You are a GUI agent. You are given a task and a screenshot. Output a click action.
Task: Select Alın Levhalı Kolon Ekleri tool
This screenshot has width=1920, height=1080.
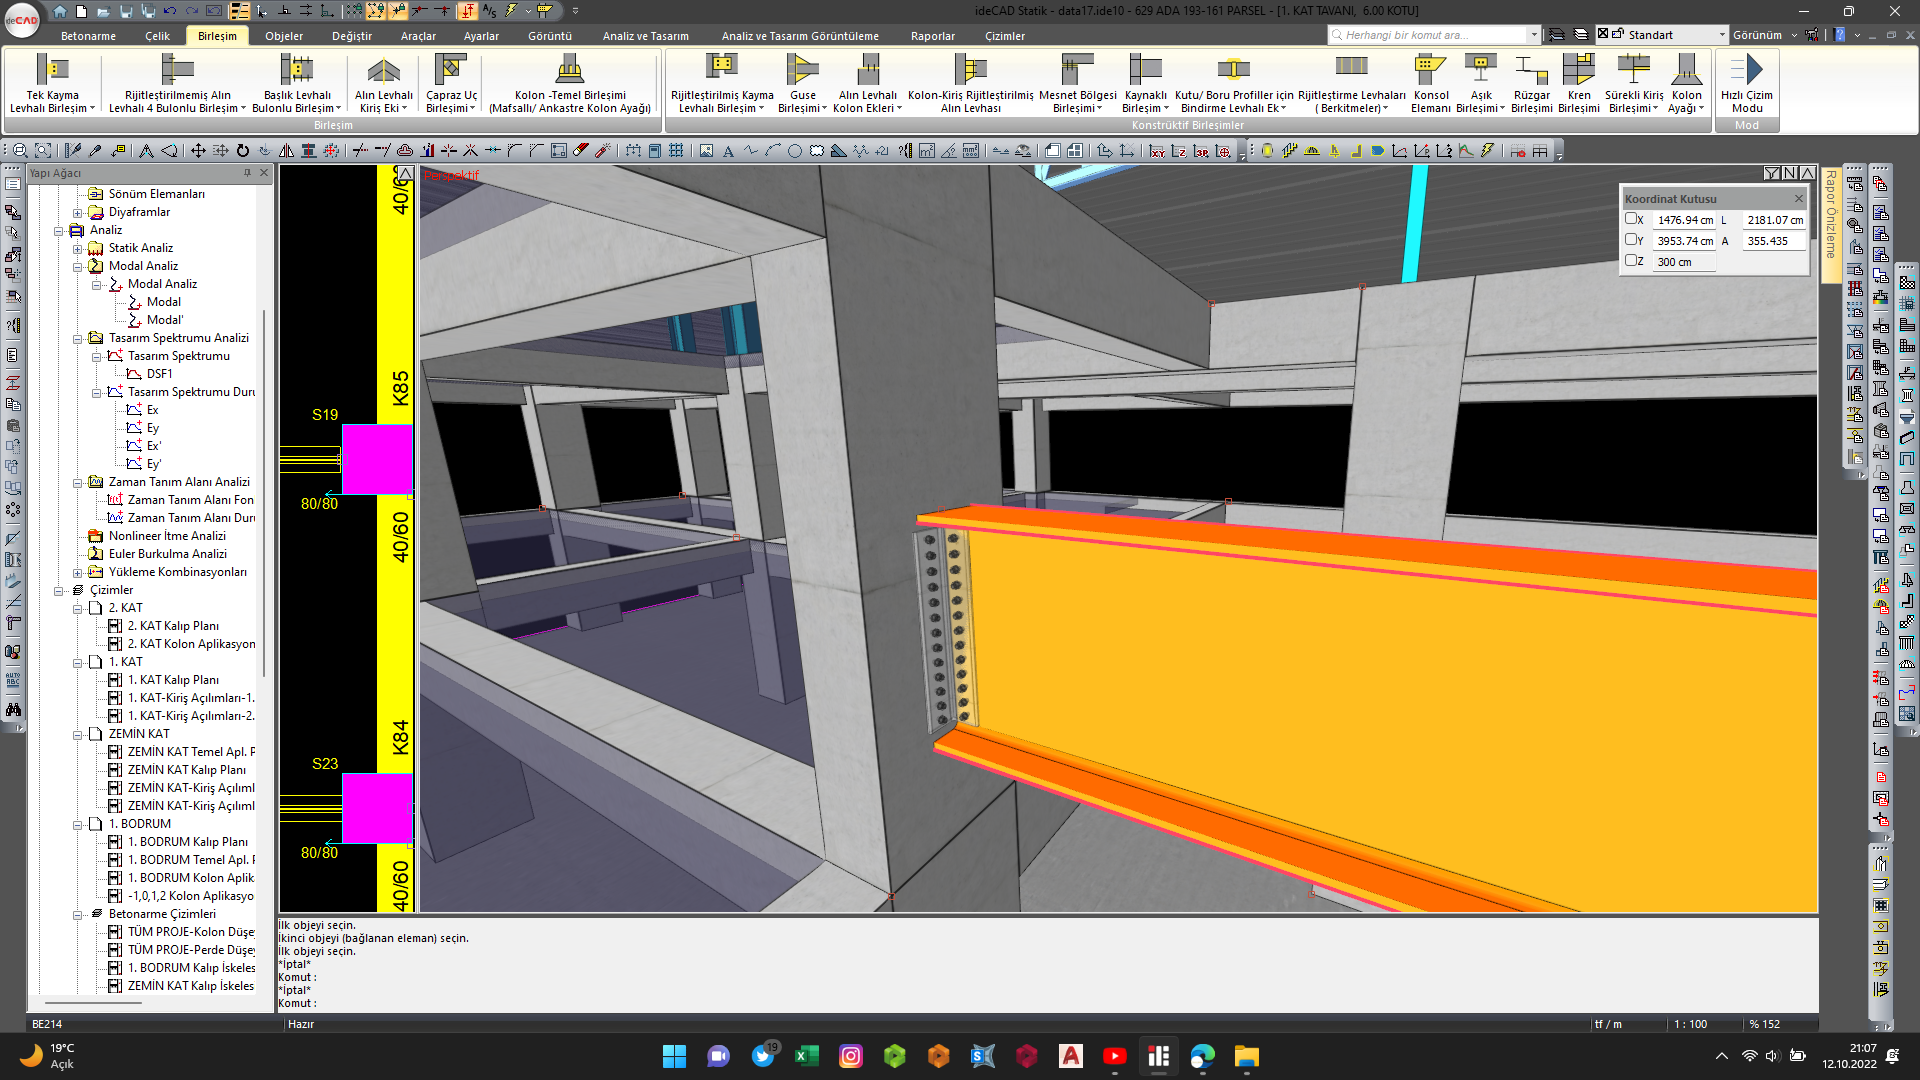867,84
